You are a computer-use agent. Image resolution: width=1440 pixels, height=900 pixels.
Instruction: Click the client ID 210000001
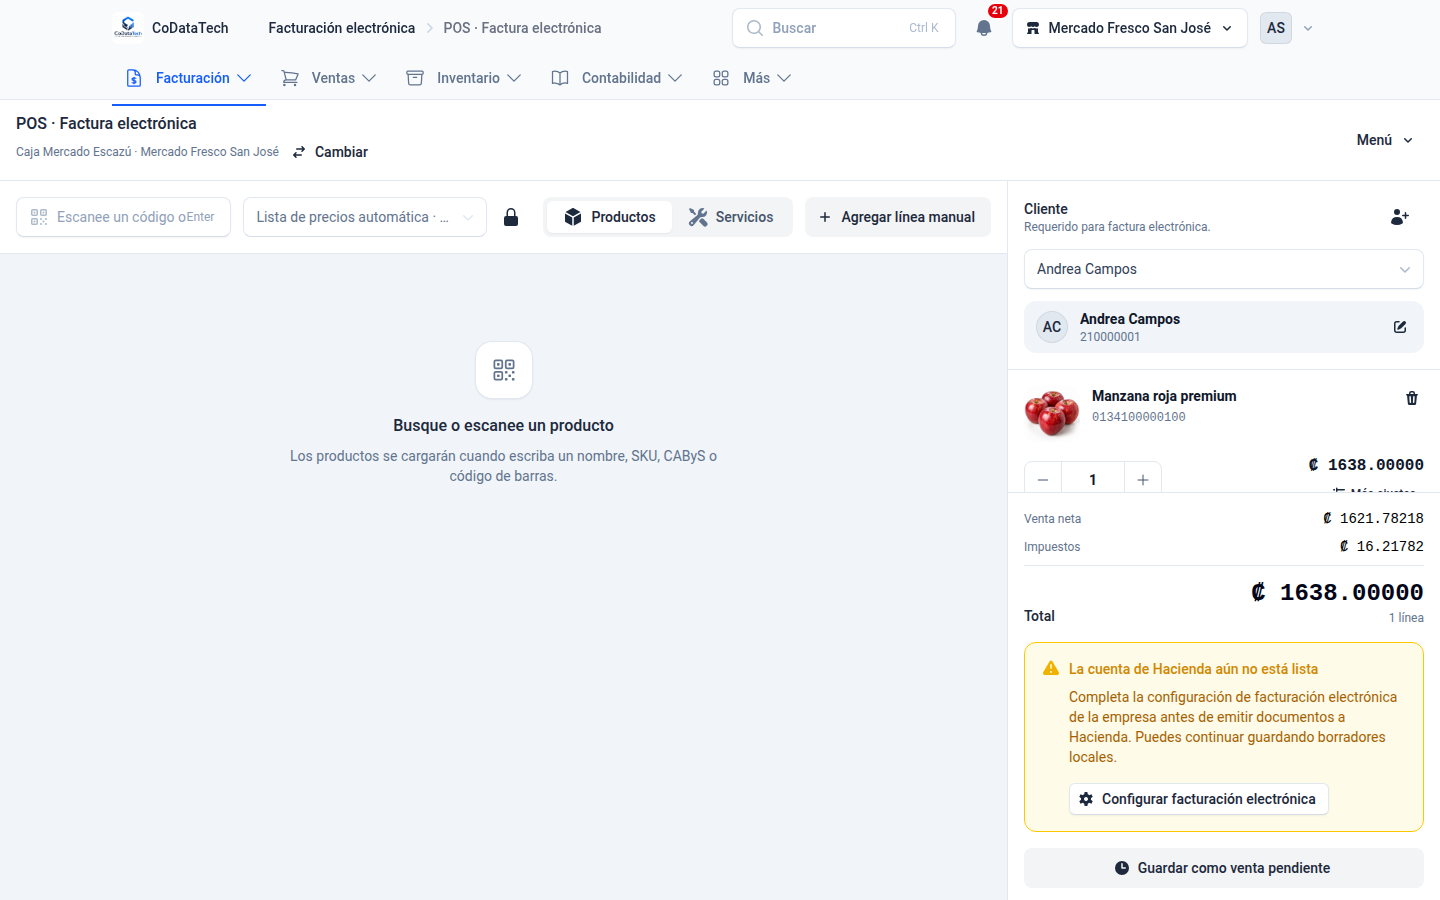(x=1110, y=337)
